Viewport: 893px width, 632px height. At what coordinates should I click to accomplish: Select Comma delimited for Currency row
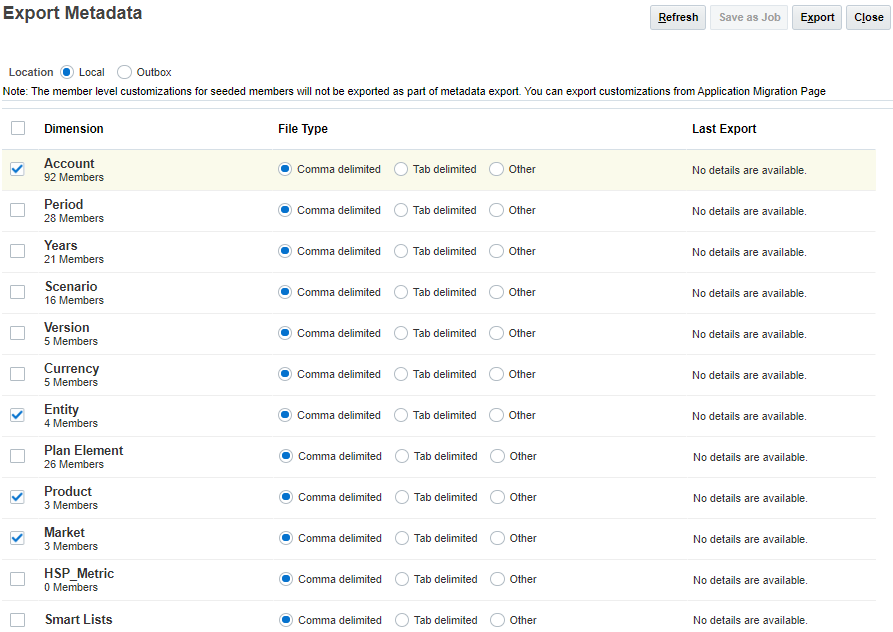[x=285, y=374]
